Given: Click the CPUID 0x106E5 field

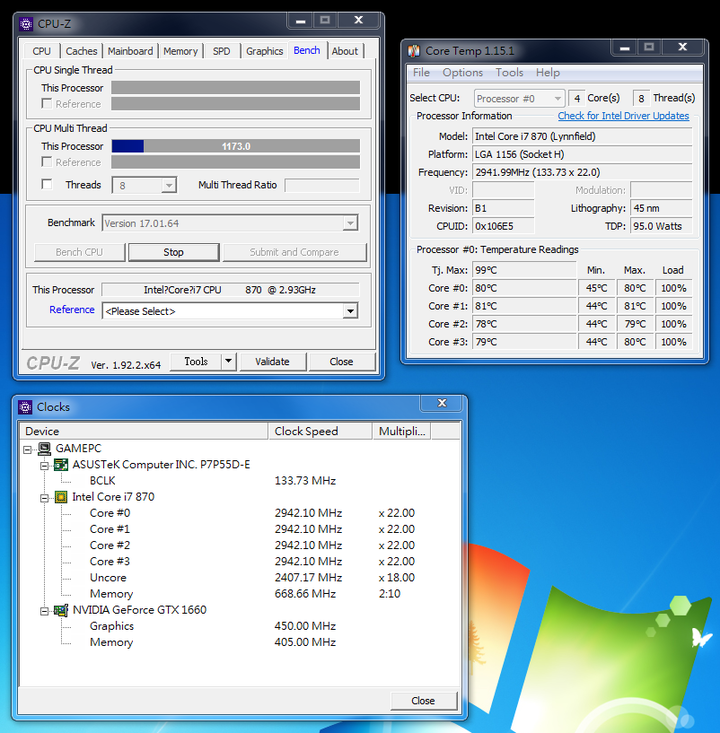Looking at the screenshot, I should tap(503, 226).
